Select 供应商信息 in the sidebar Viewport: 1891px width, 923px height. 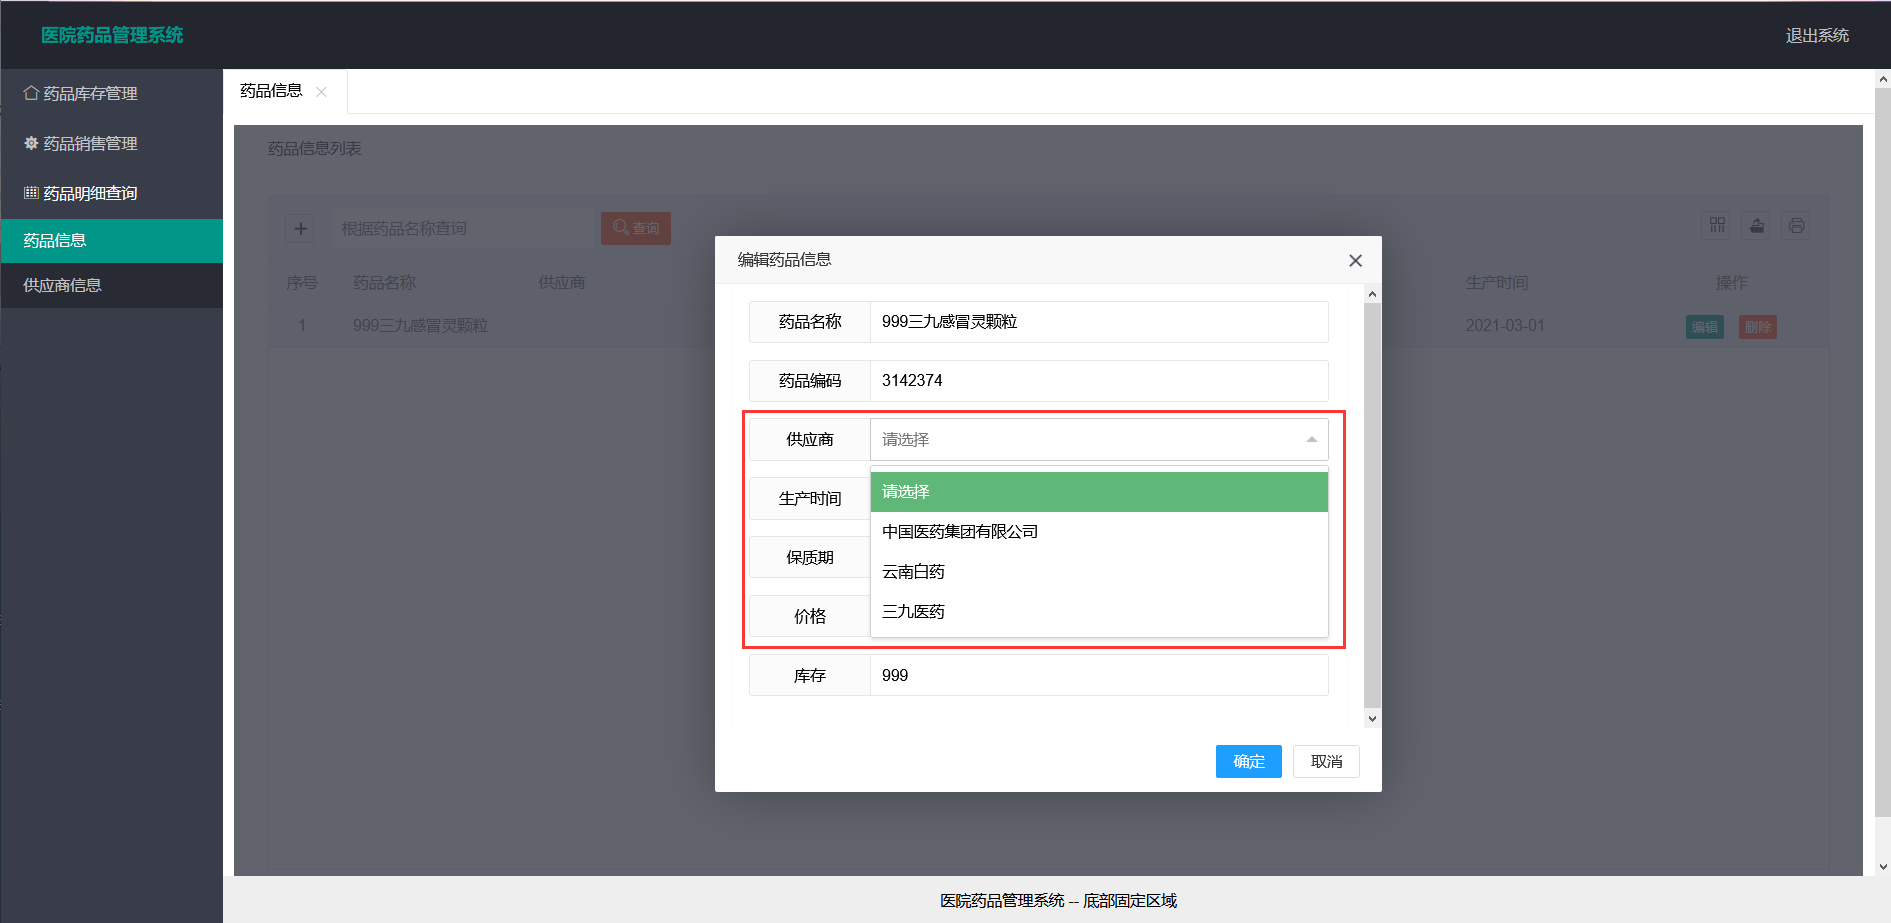click(x=111, y=285)
